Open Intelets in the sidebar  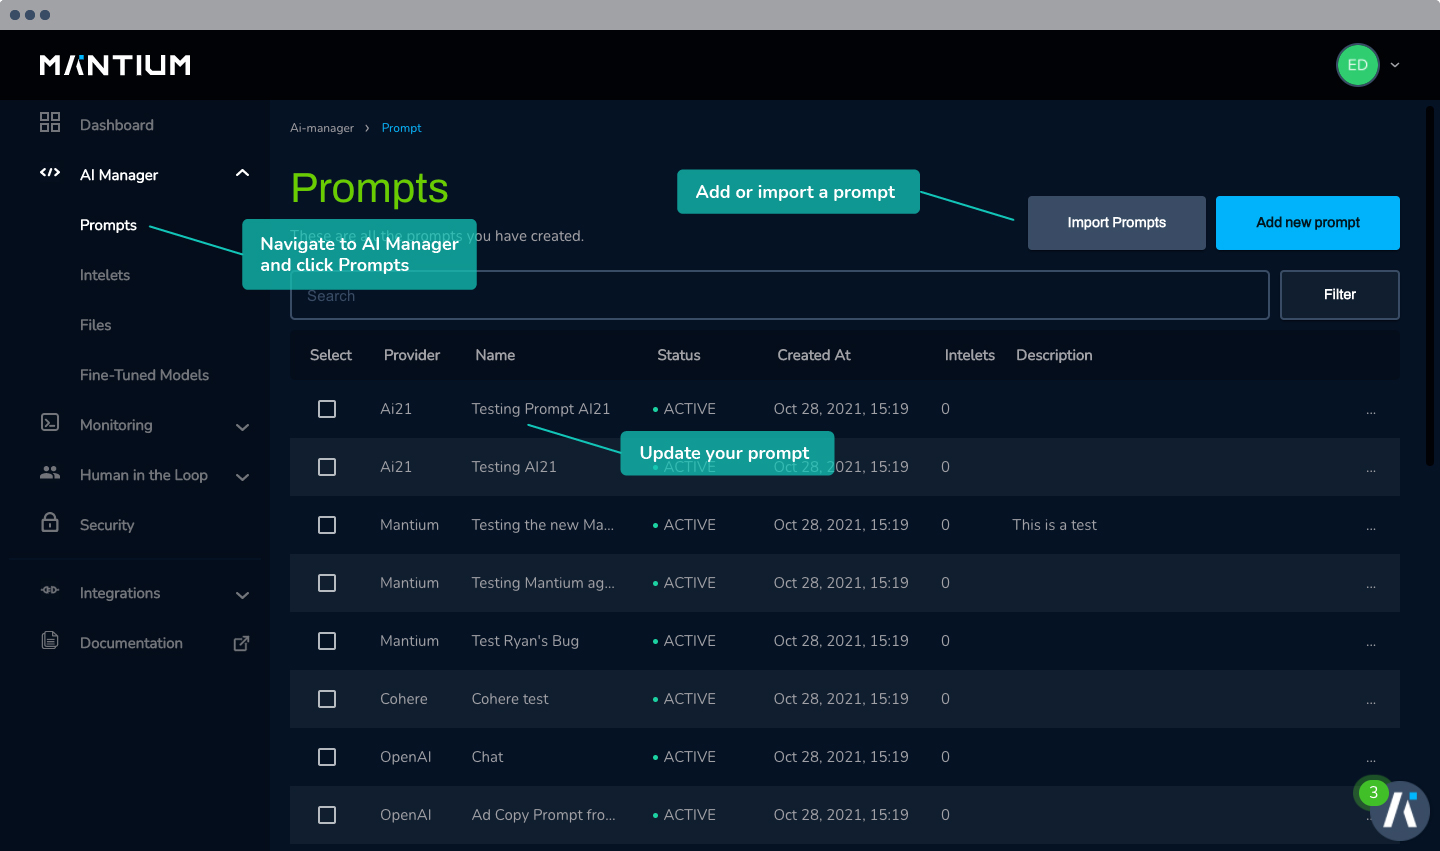coord(105,275)
